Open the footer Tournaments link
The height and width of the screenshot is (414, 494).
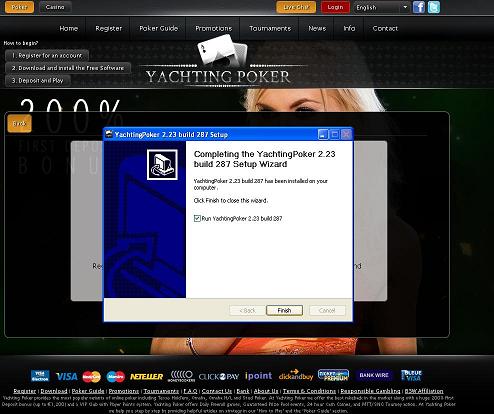(x=161, y=391)
